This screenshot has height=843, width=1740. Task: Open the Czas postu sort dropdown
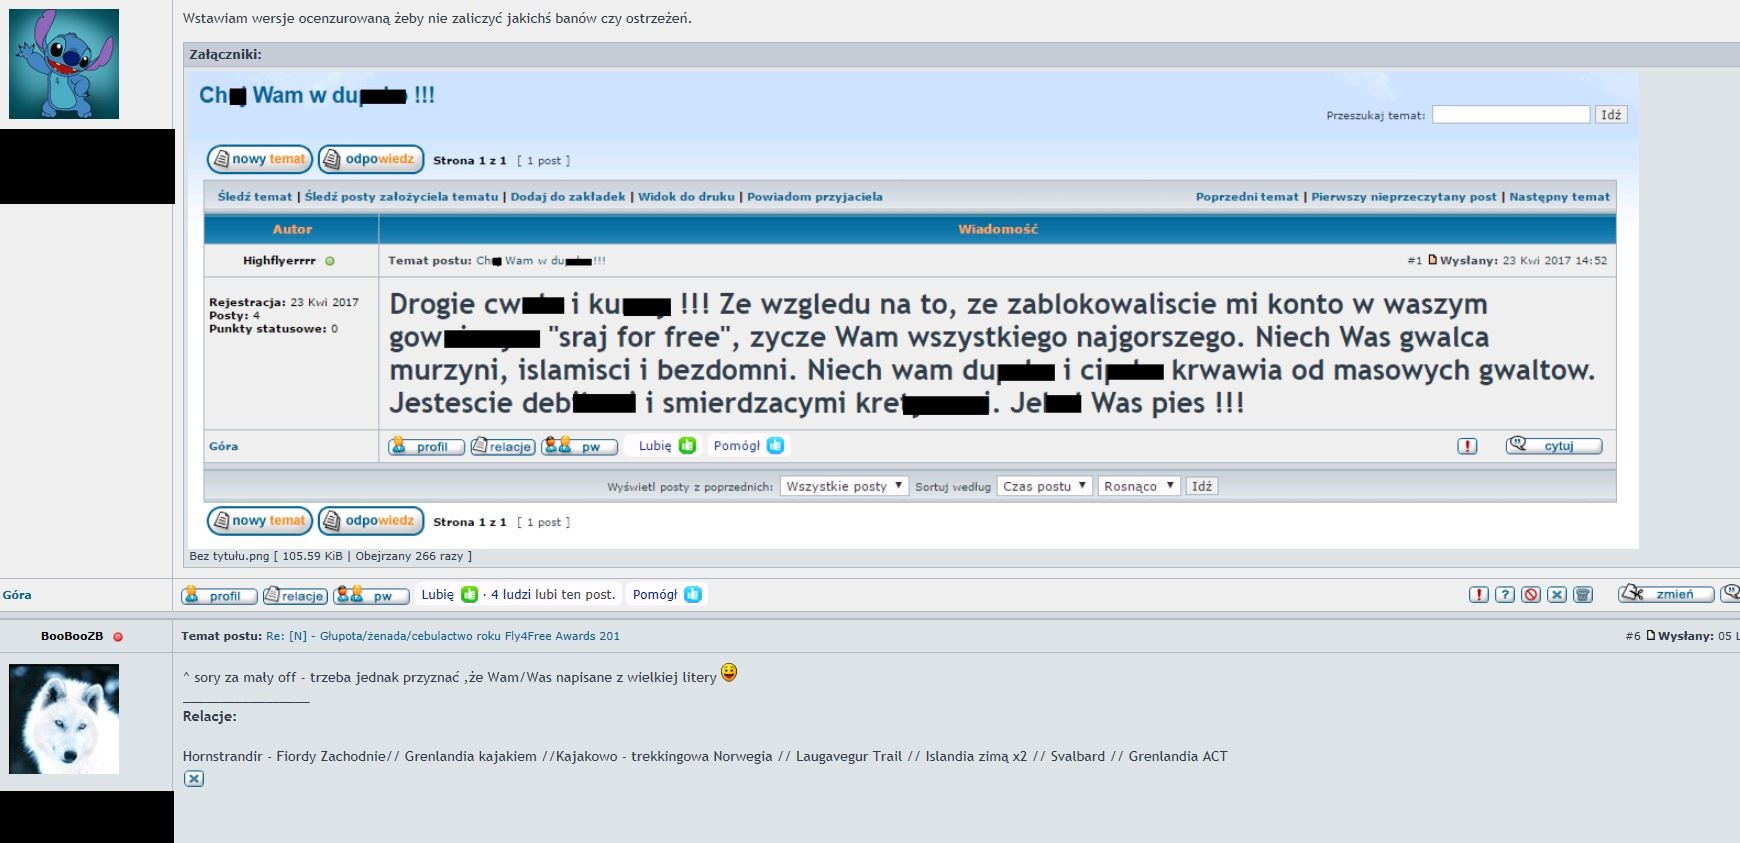(x=1044, y=486)
